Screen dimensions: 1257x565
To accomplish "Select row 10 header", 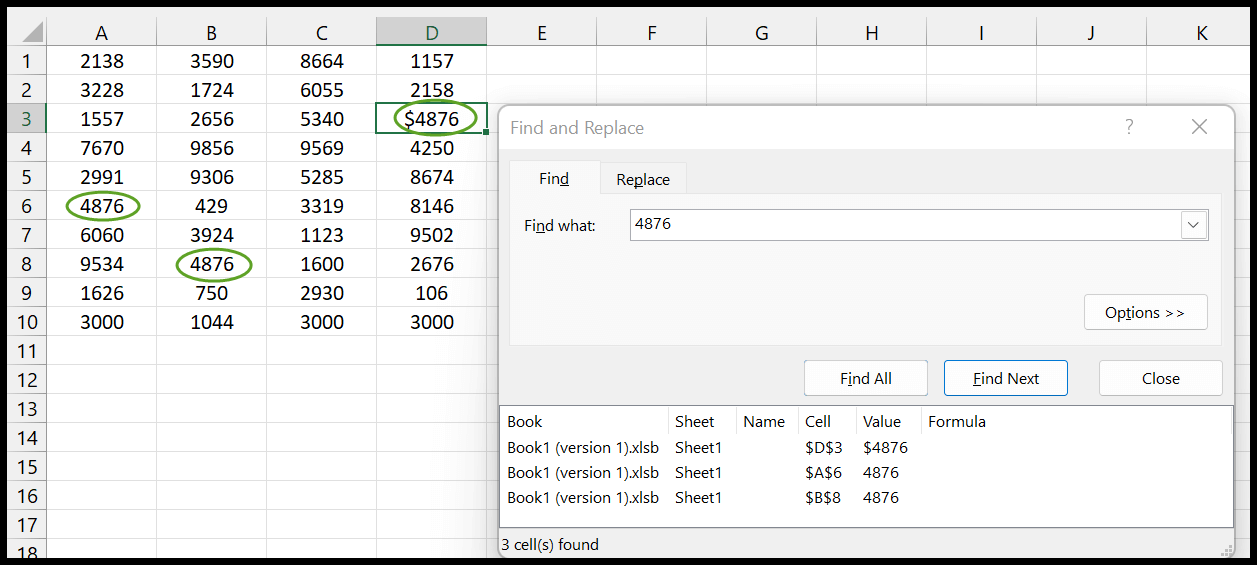I will [25, 322].
